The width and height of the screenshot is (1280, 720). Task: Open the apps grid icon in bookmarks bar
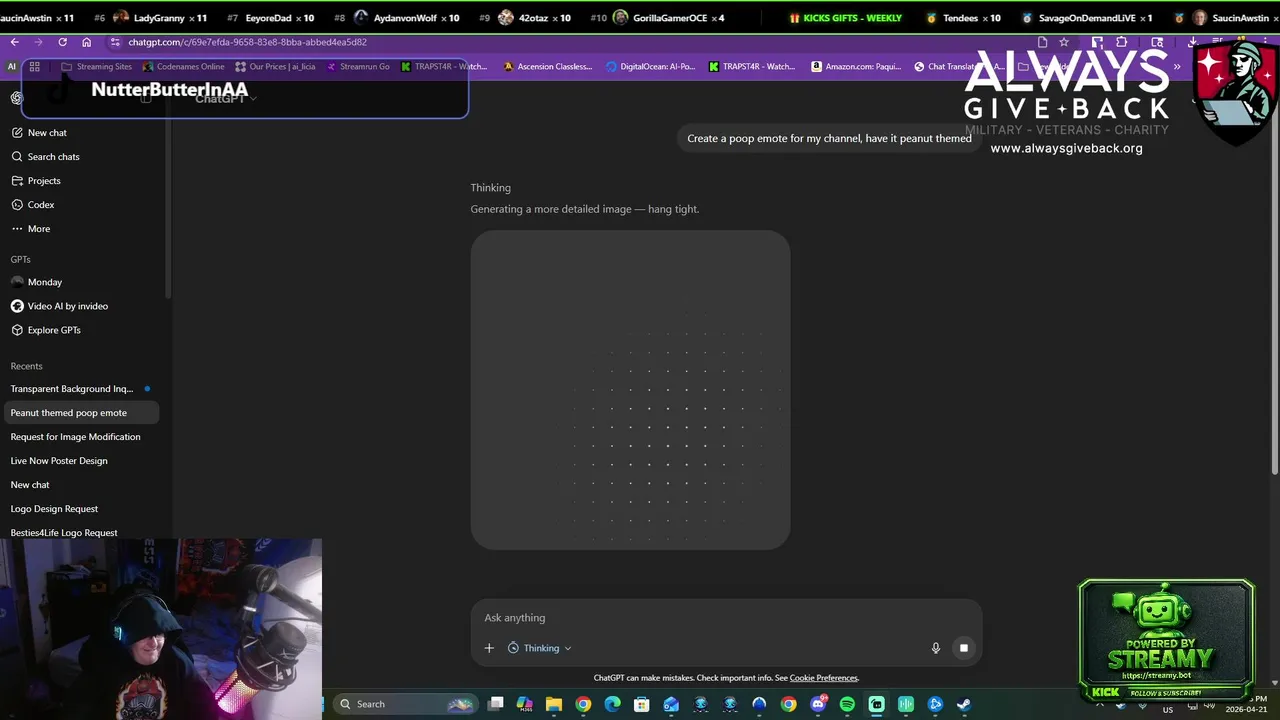point(34,67)
